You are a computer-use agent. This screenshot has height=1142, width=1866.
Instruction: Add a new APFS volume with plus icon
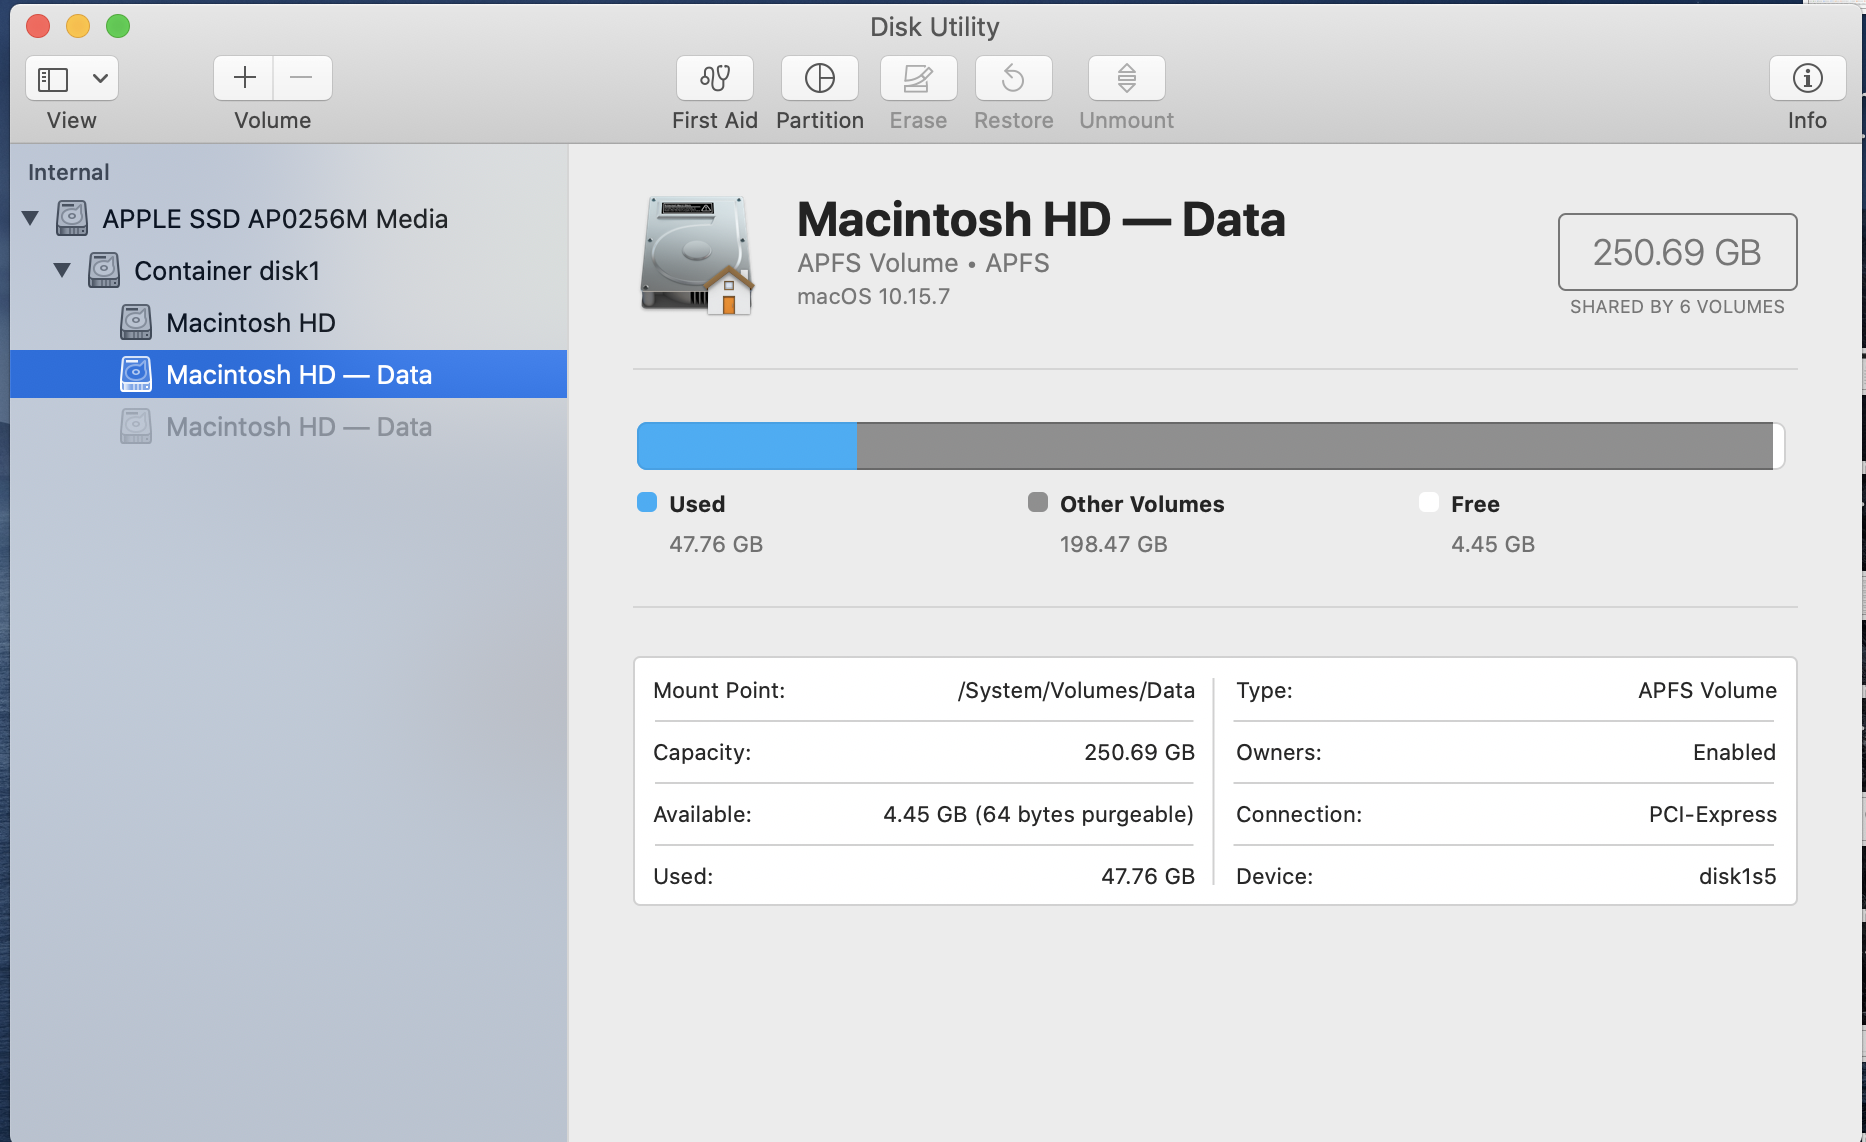pos(244,78)
